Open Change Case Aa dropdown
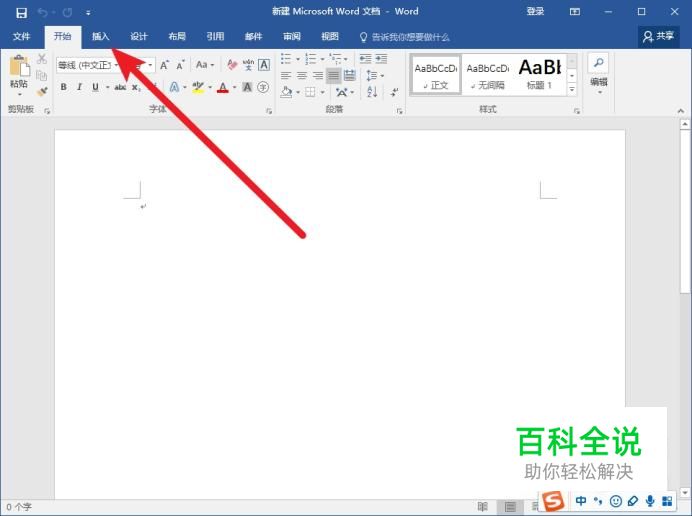This screenshot has width=692, height=516. [x=205, y=65]
